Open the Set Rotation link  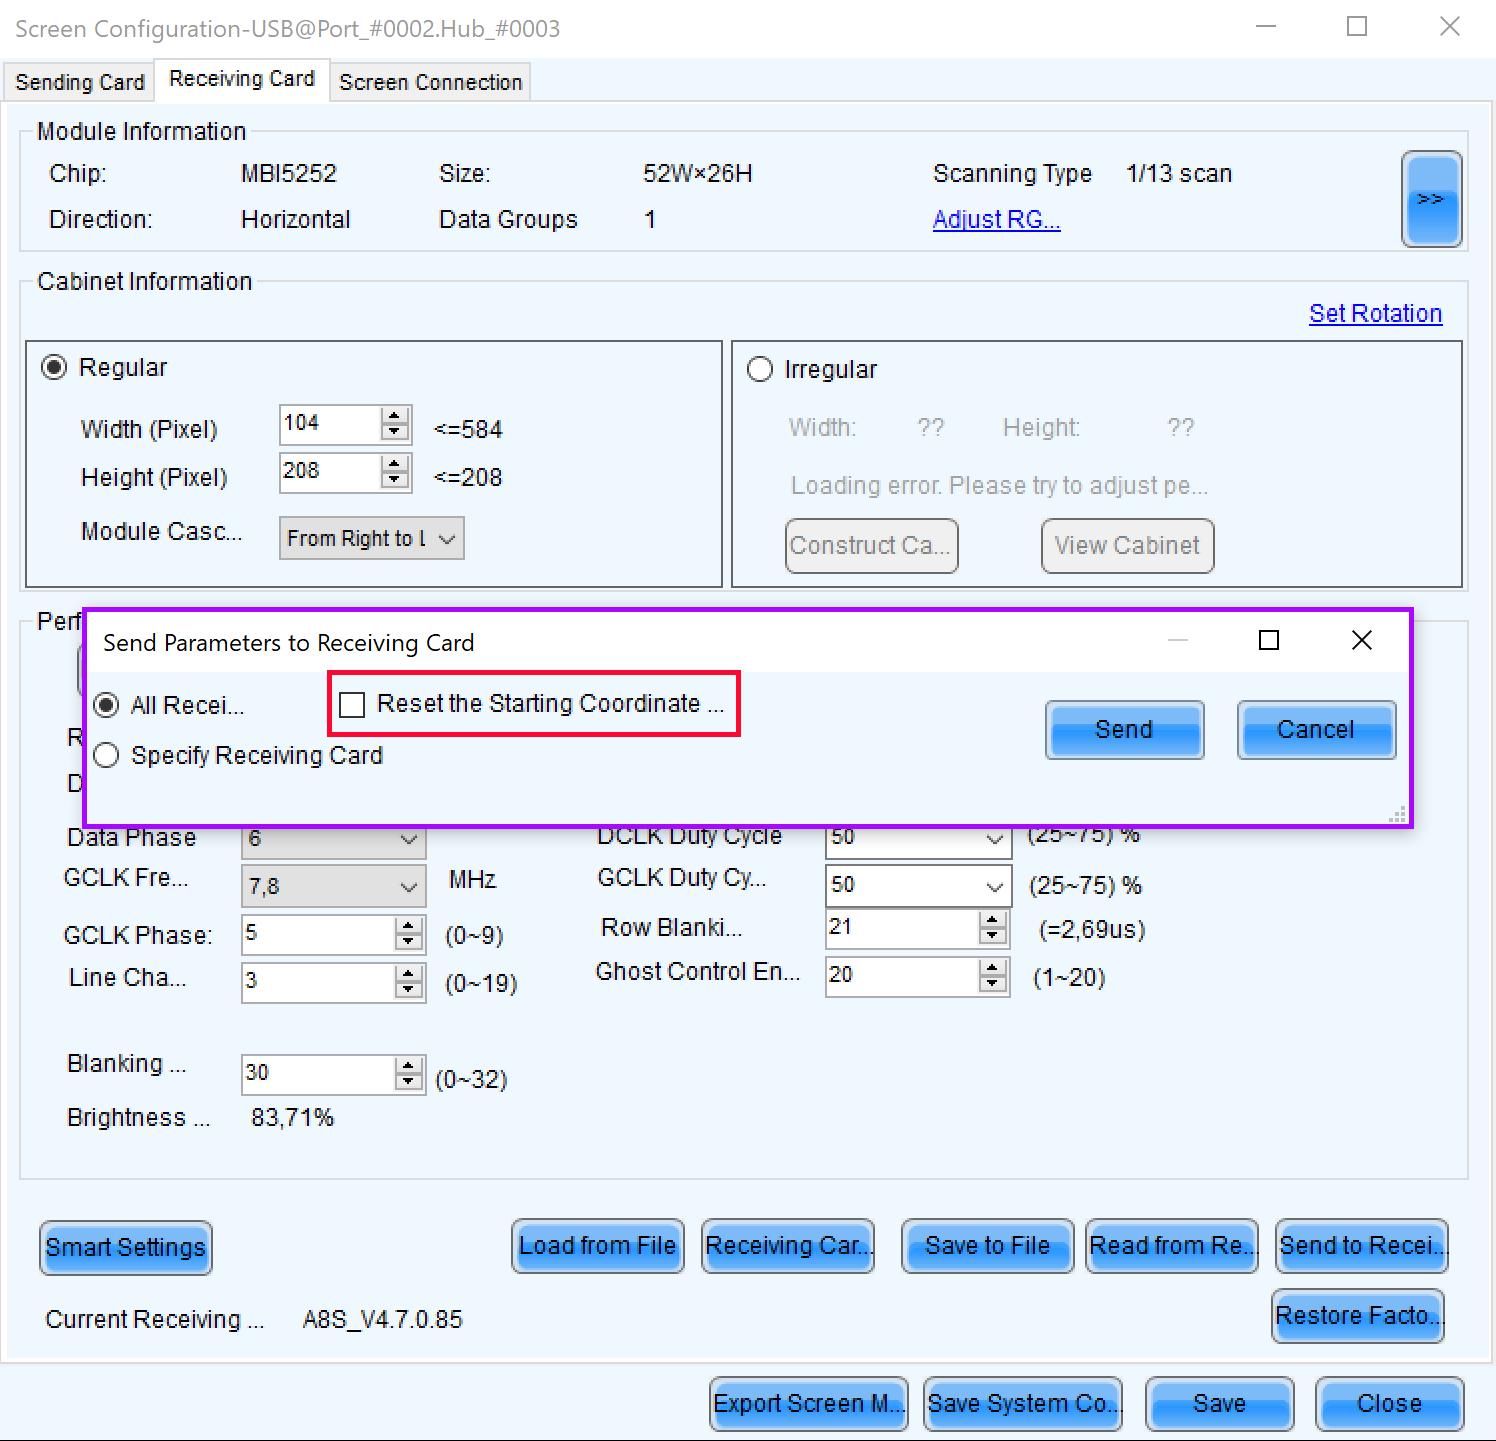point(1375,313)
